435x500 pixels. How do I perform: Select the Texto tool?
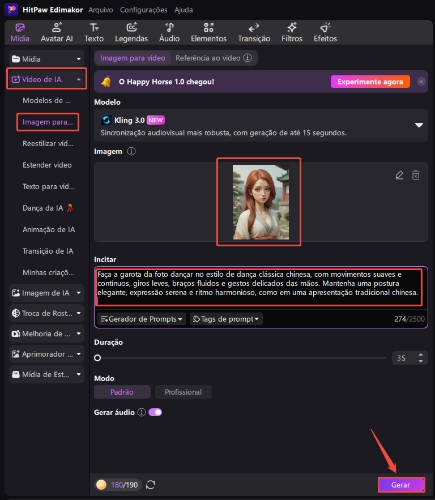point(94,33)
